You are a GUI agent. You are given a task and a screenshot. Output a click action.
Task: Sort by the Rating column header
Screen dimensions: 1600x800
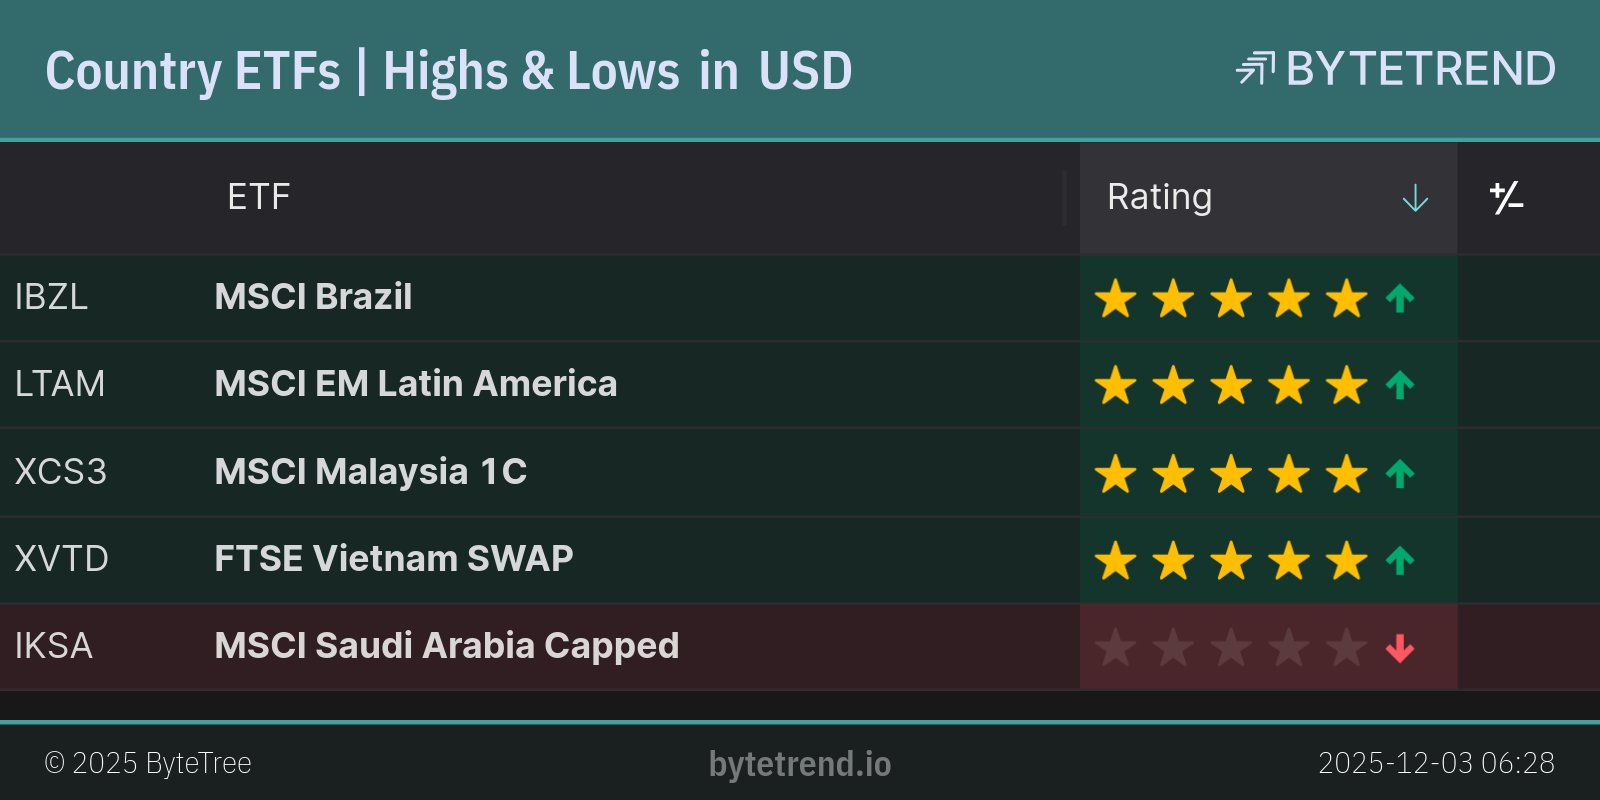pyautogui.click(x=1160, y=197)
